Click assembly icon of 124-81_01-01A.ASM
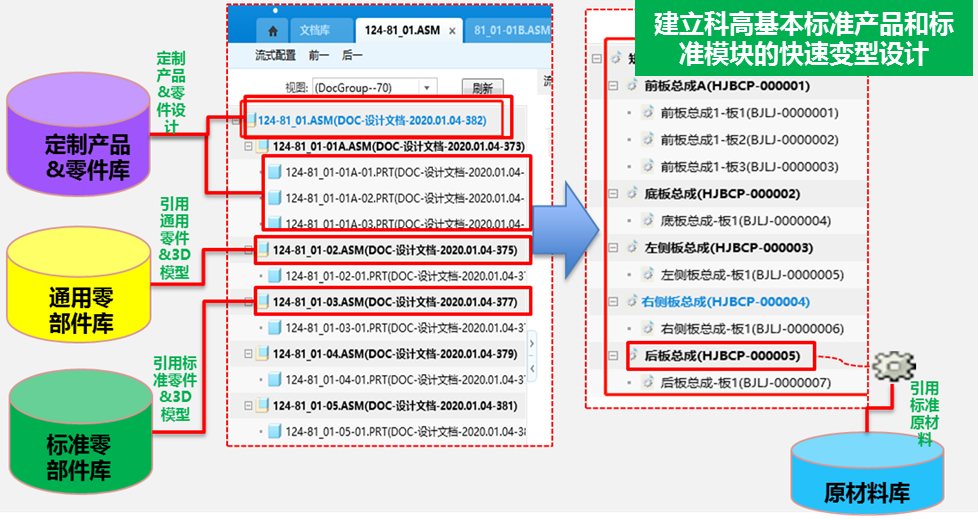Image resolution: width=978 pixels, height=519 pixels. (263, 147)
